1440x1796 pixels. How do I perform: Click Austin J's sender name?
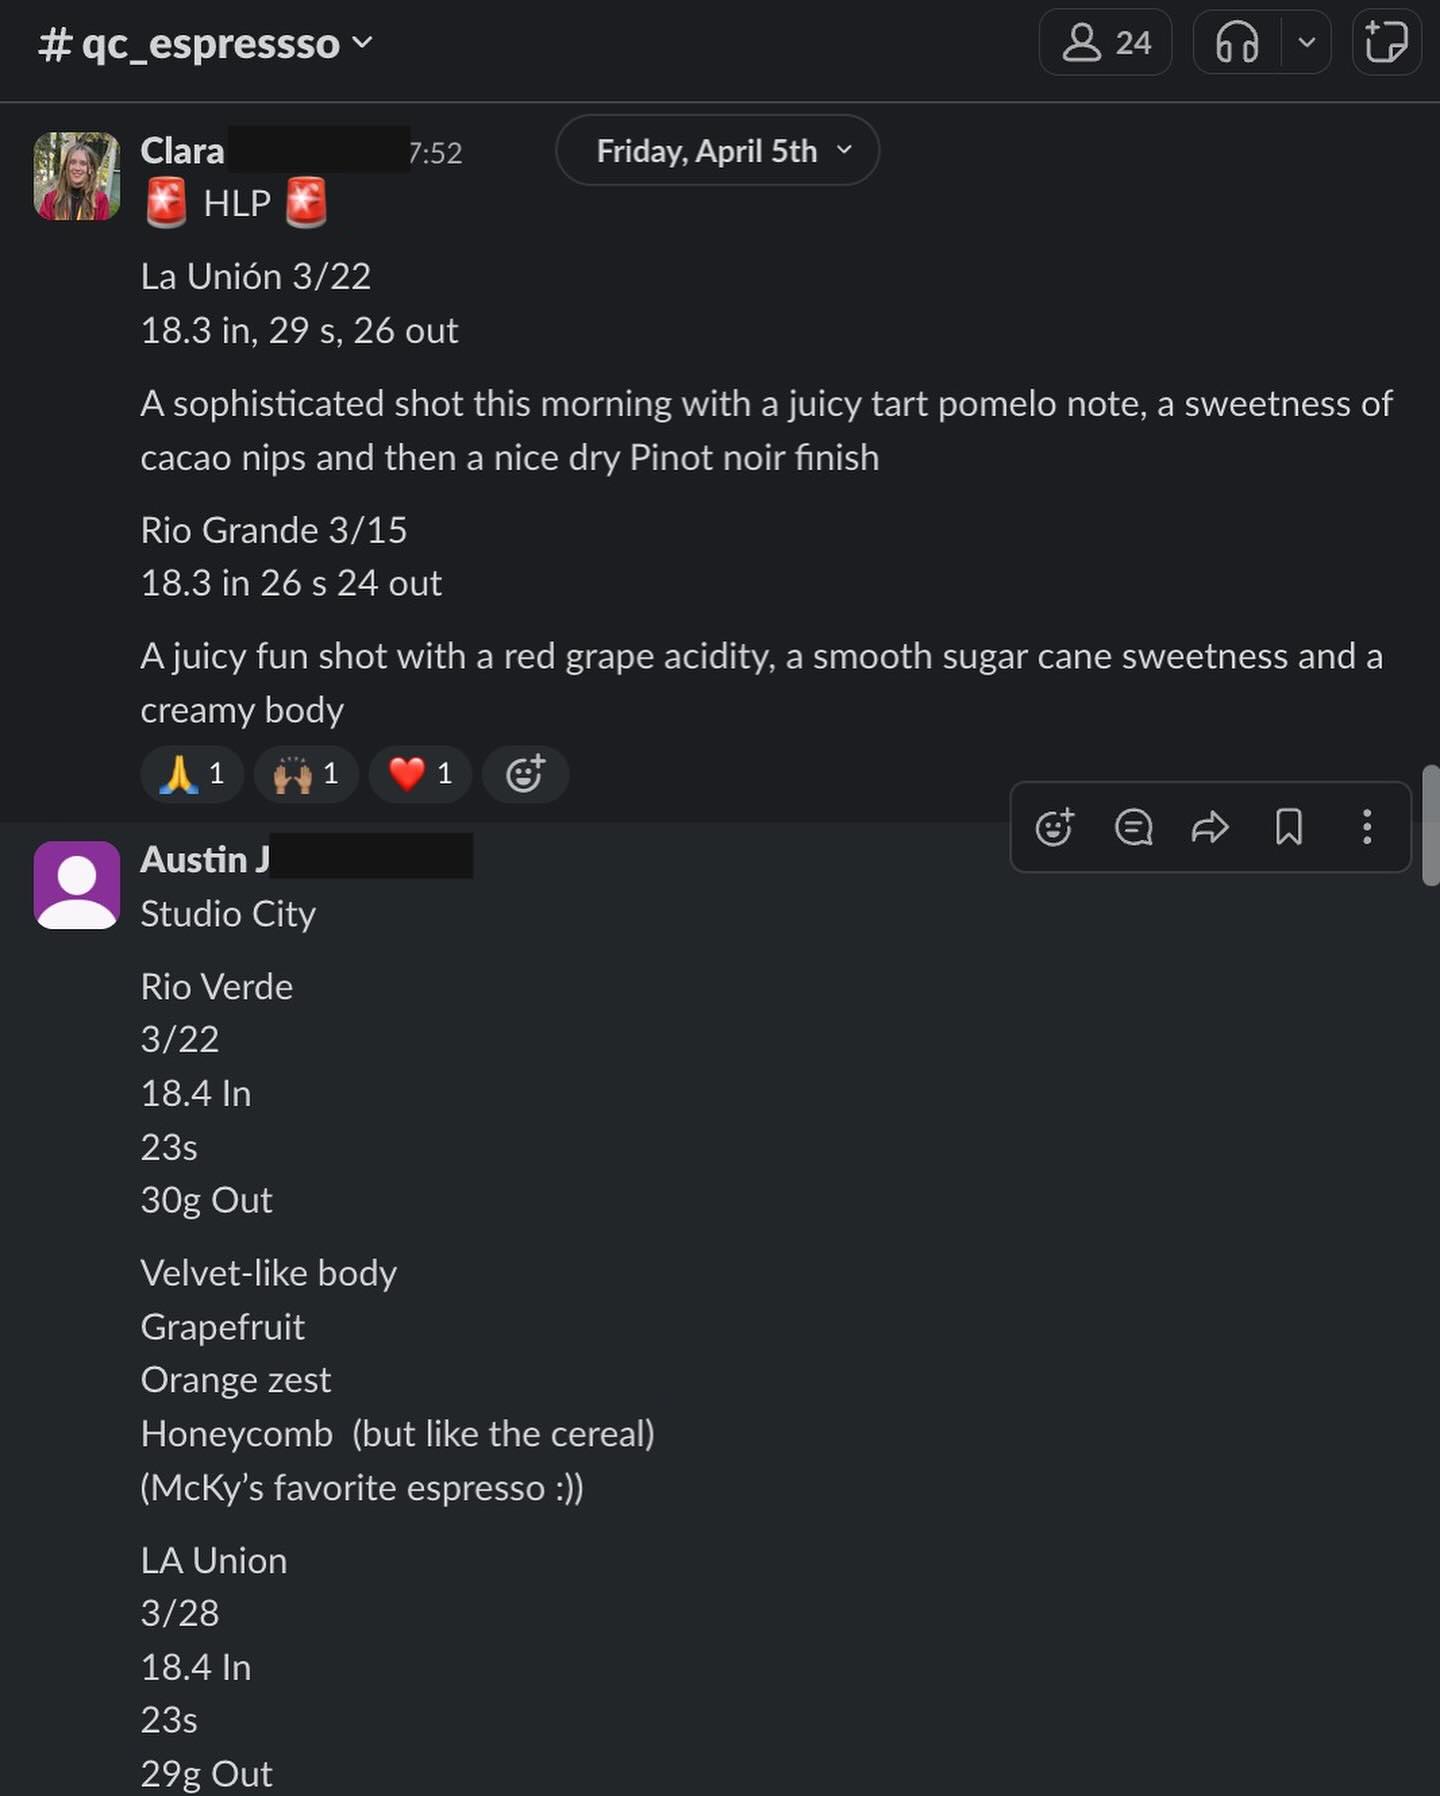[205, 860]
